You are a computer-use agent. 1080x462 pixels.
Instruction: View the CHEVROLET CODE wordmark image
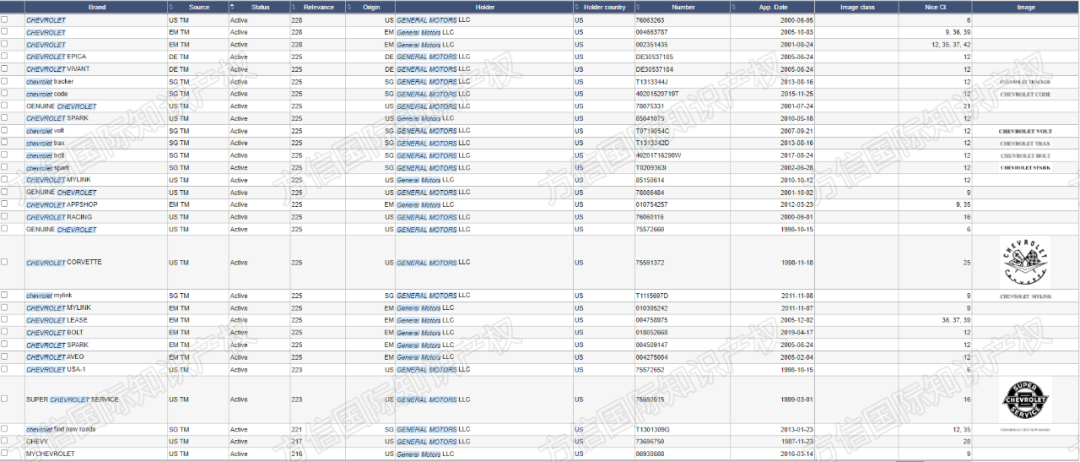tap(1025, 94)
